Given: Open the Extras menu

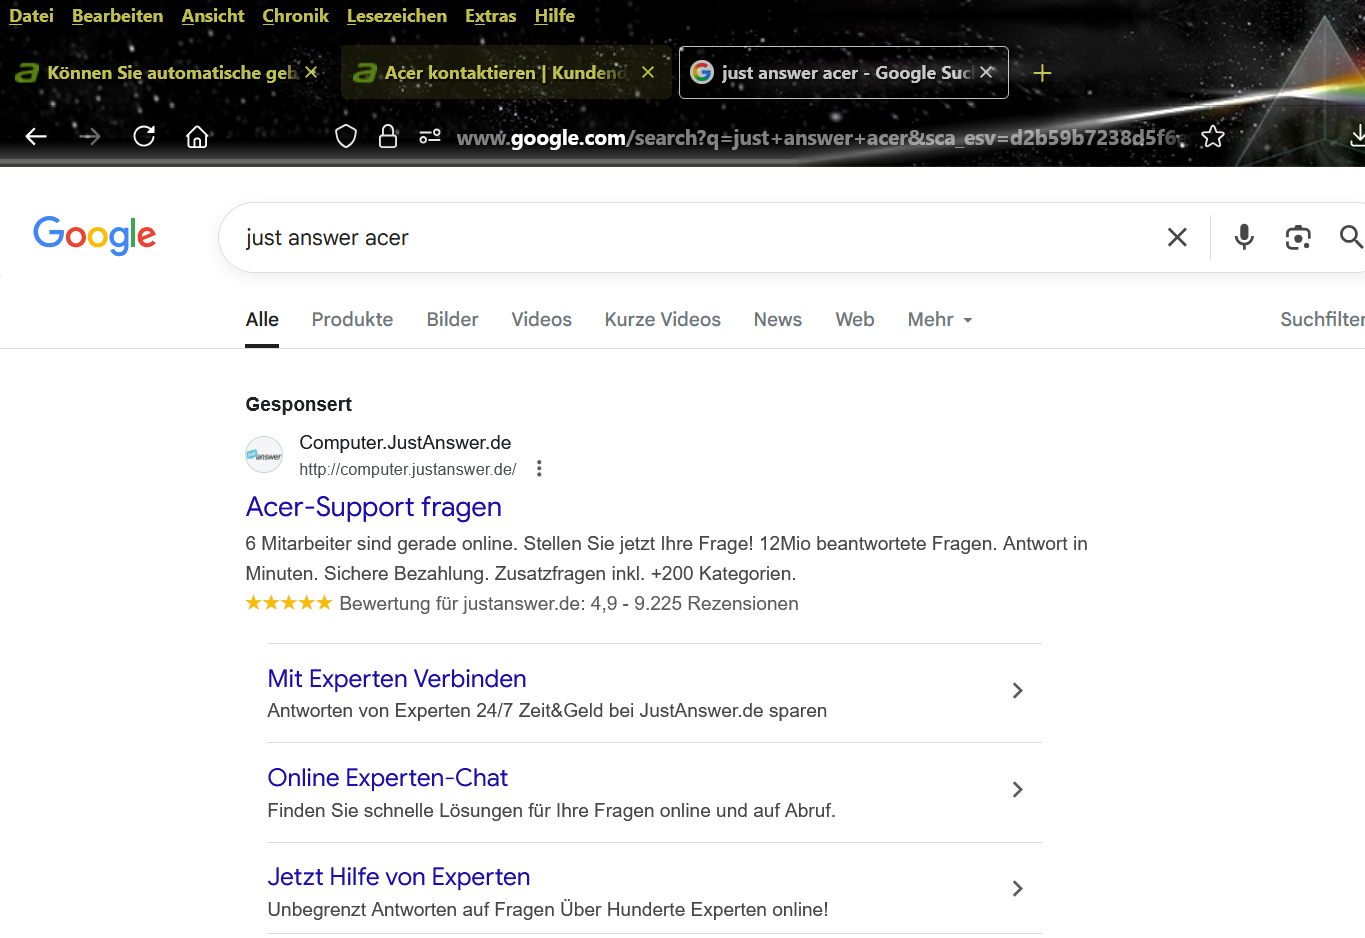Looking at the screenshot, I should click(490, 16).
